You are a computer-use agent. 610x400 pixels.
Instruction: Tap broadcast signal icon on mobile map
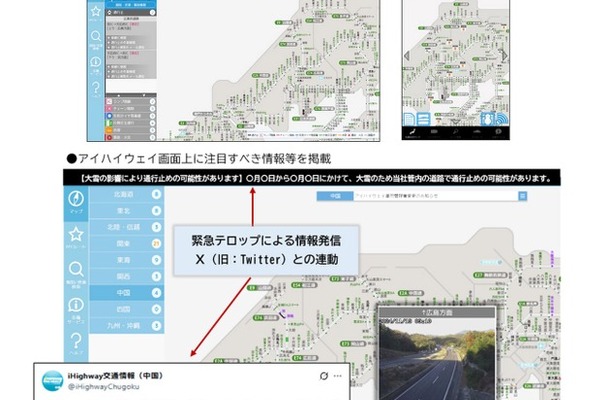coord(502,119)
